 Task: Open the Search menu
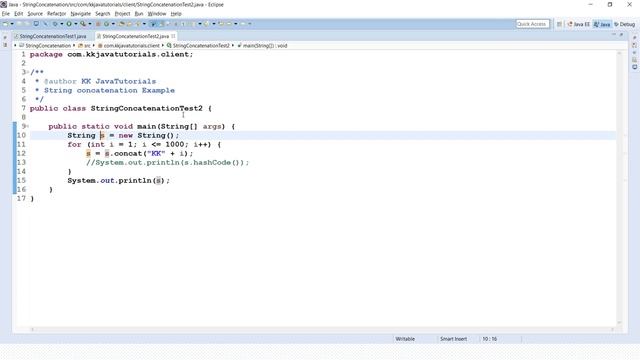click(103, 14)
